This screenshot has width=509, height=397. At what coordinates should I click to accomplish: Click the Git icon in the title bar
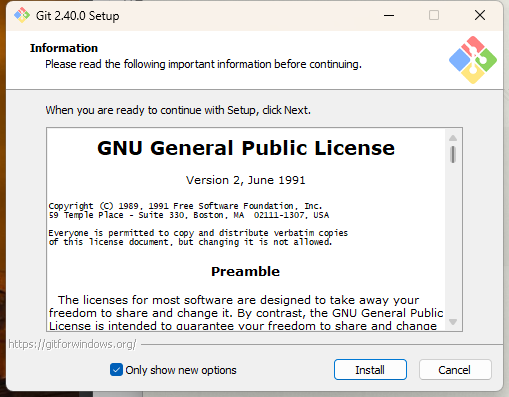tap(22, 15)
